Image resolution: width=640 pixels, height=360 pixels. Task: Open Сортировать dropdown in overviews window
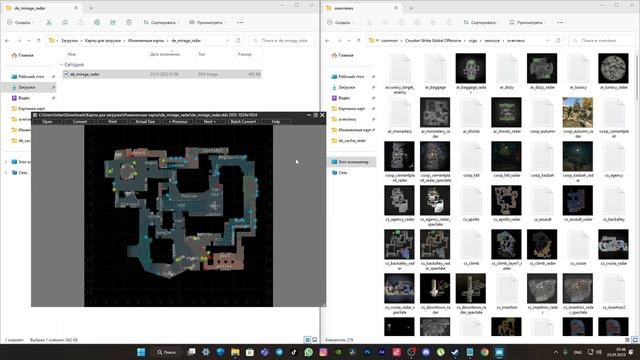pos(481,22)
